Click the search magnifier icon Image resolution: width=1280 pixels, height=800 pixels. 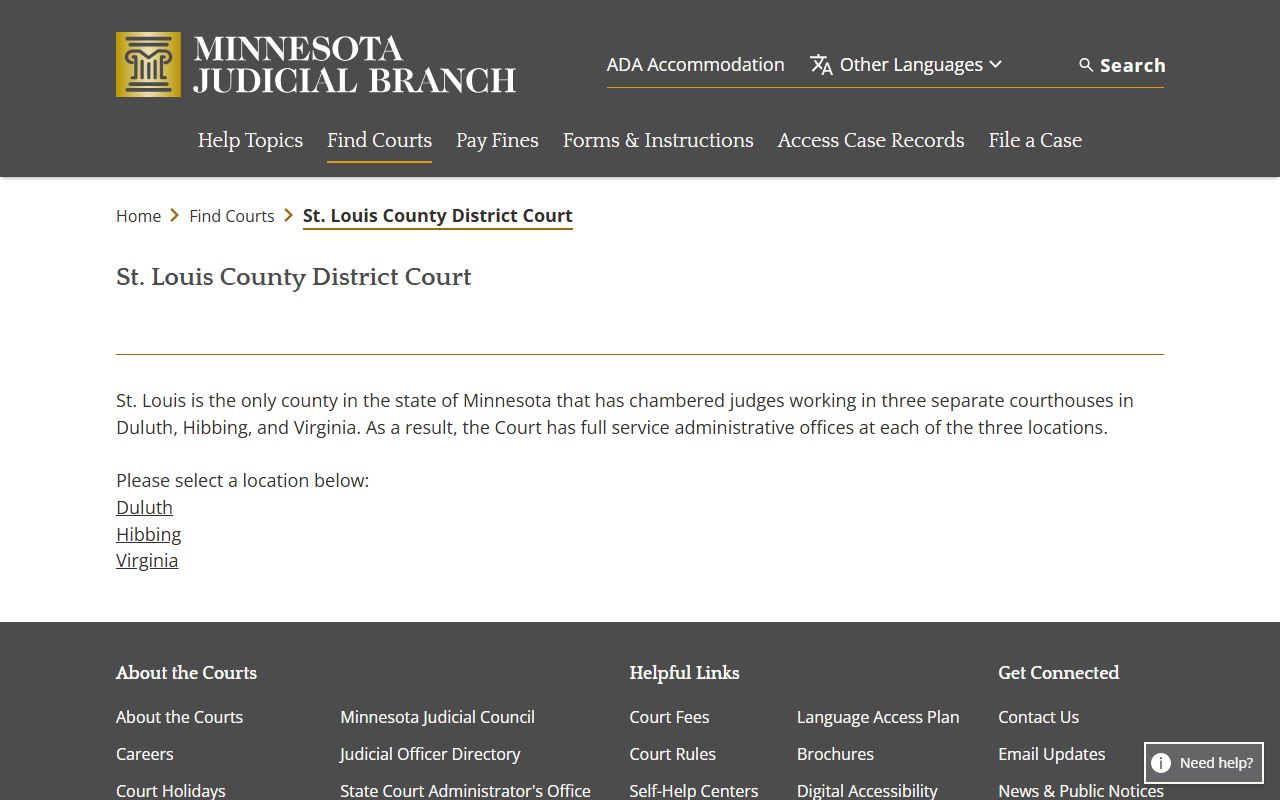(1086, 65)
